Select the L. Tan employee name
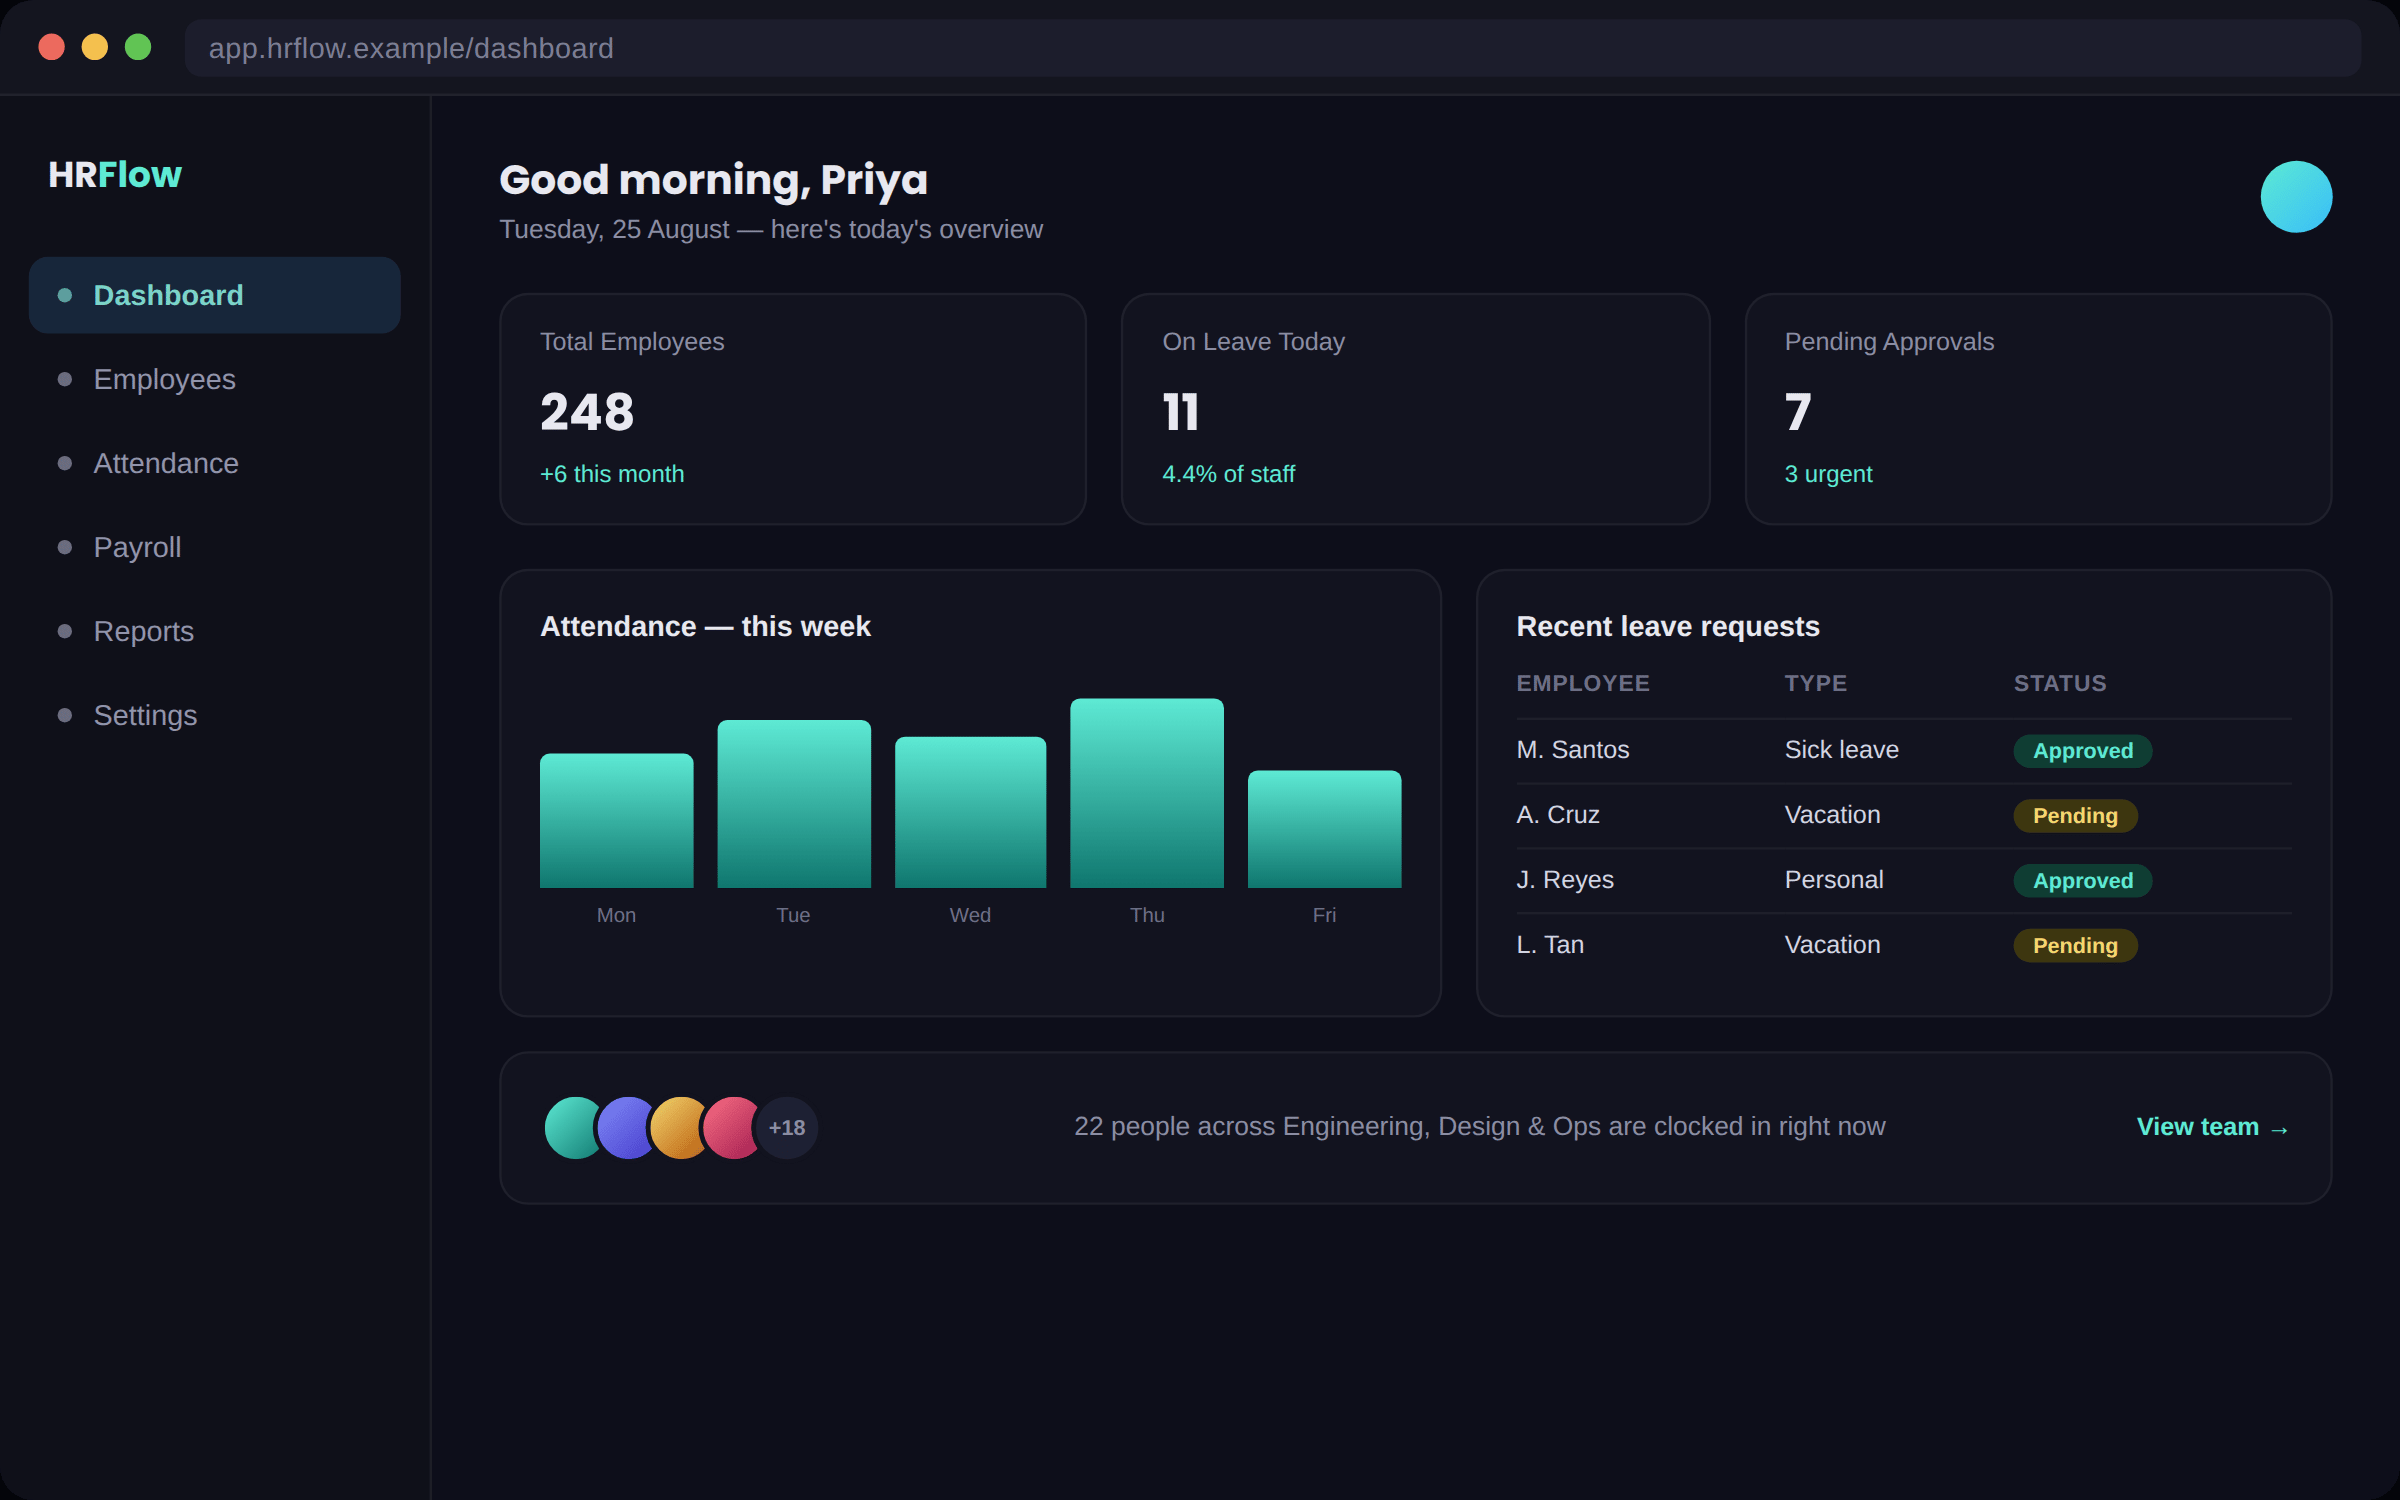The height and width of the screenshot is (1500, 2400). pos(1550,944)
